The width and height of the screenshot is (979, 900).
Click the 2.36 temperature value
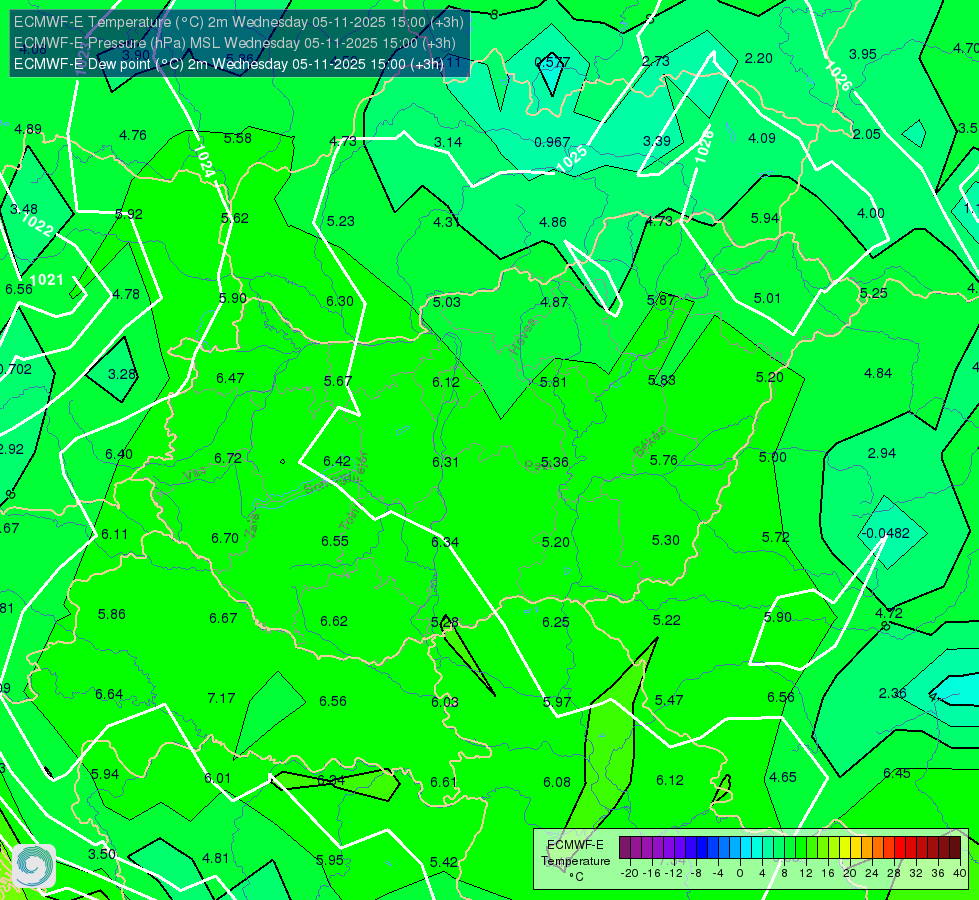(x=893, y=693)
